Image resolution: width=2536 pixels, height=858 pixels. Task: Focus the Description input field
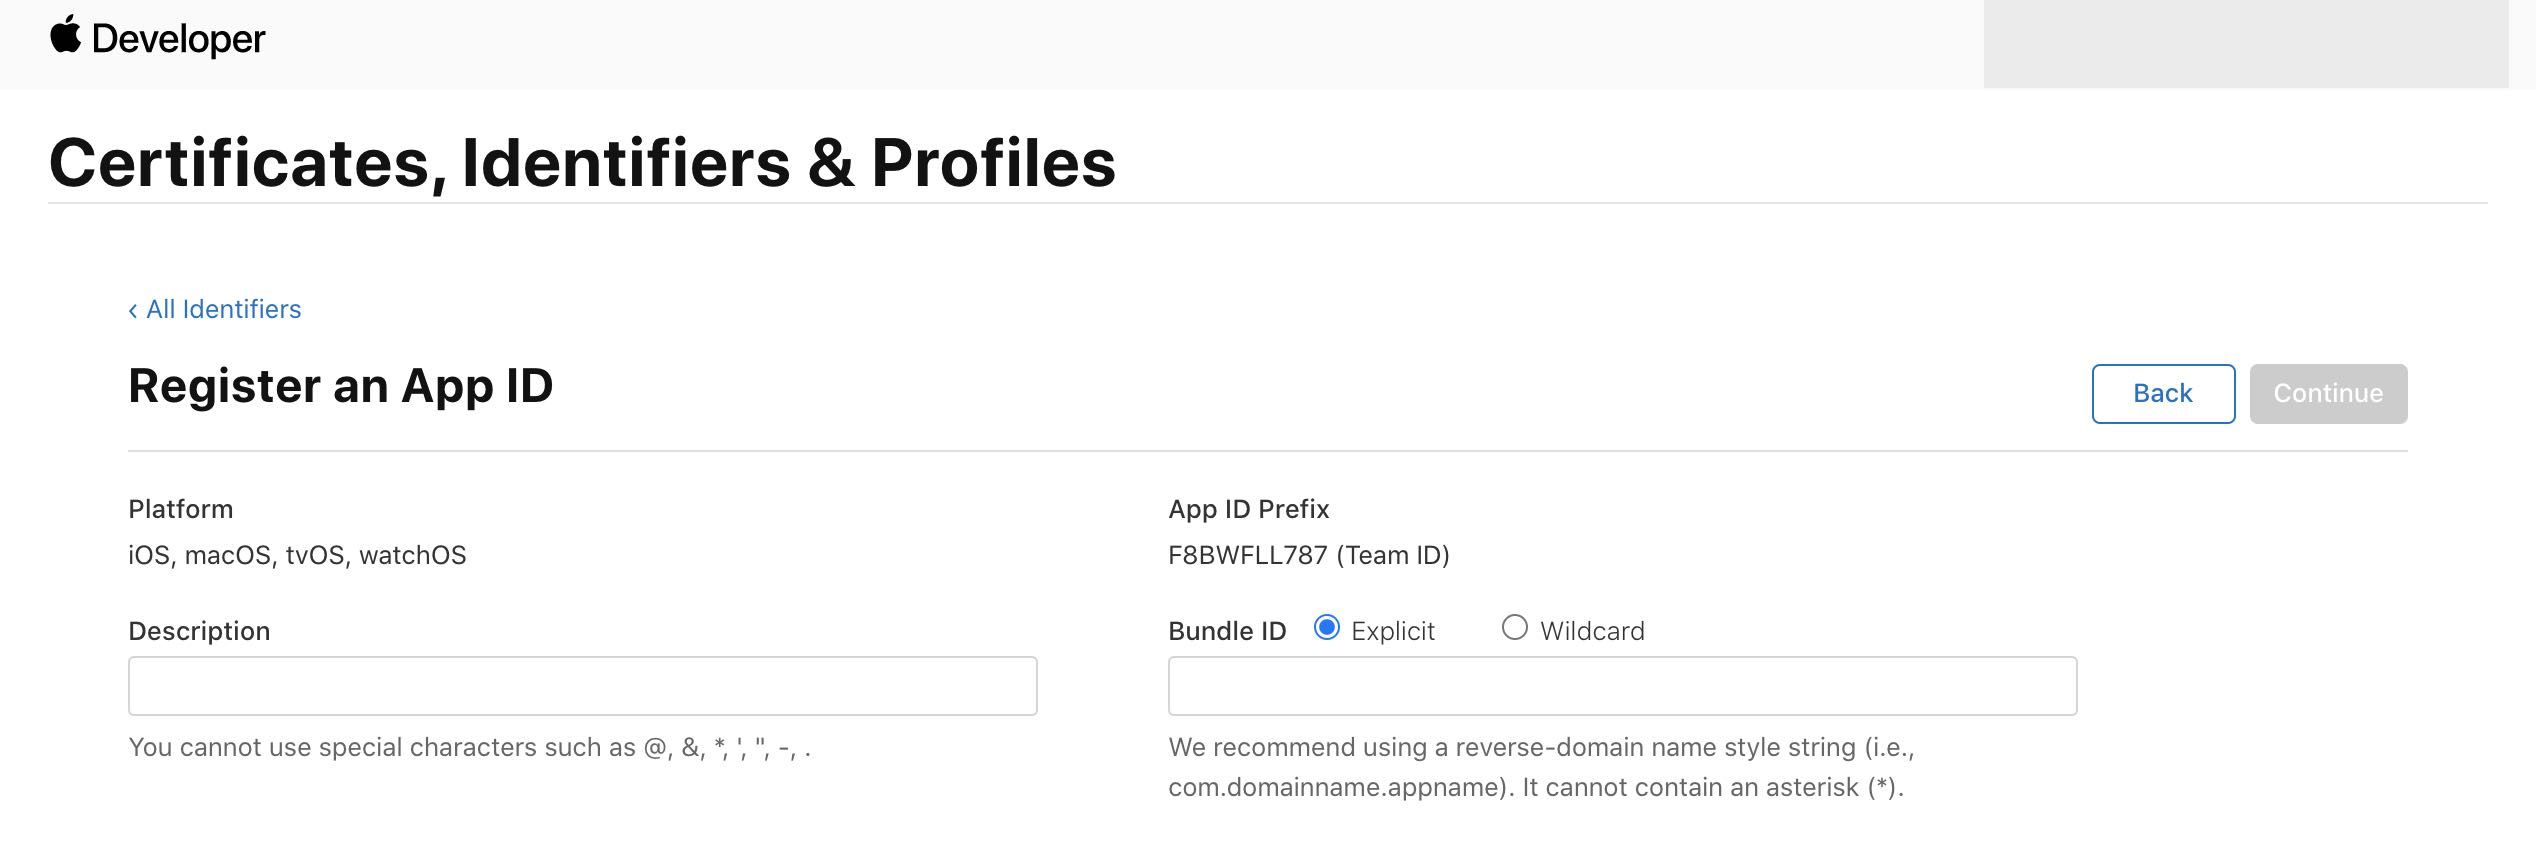[582, 686]
